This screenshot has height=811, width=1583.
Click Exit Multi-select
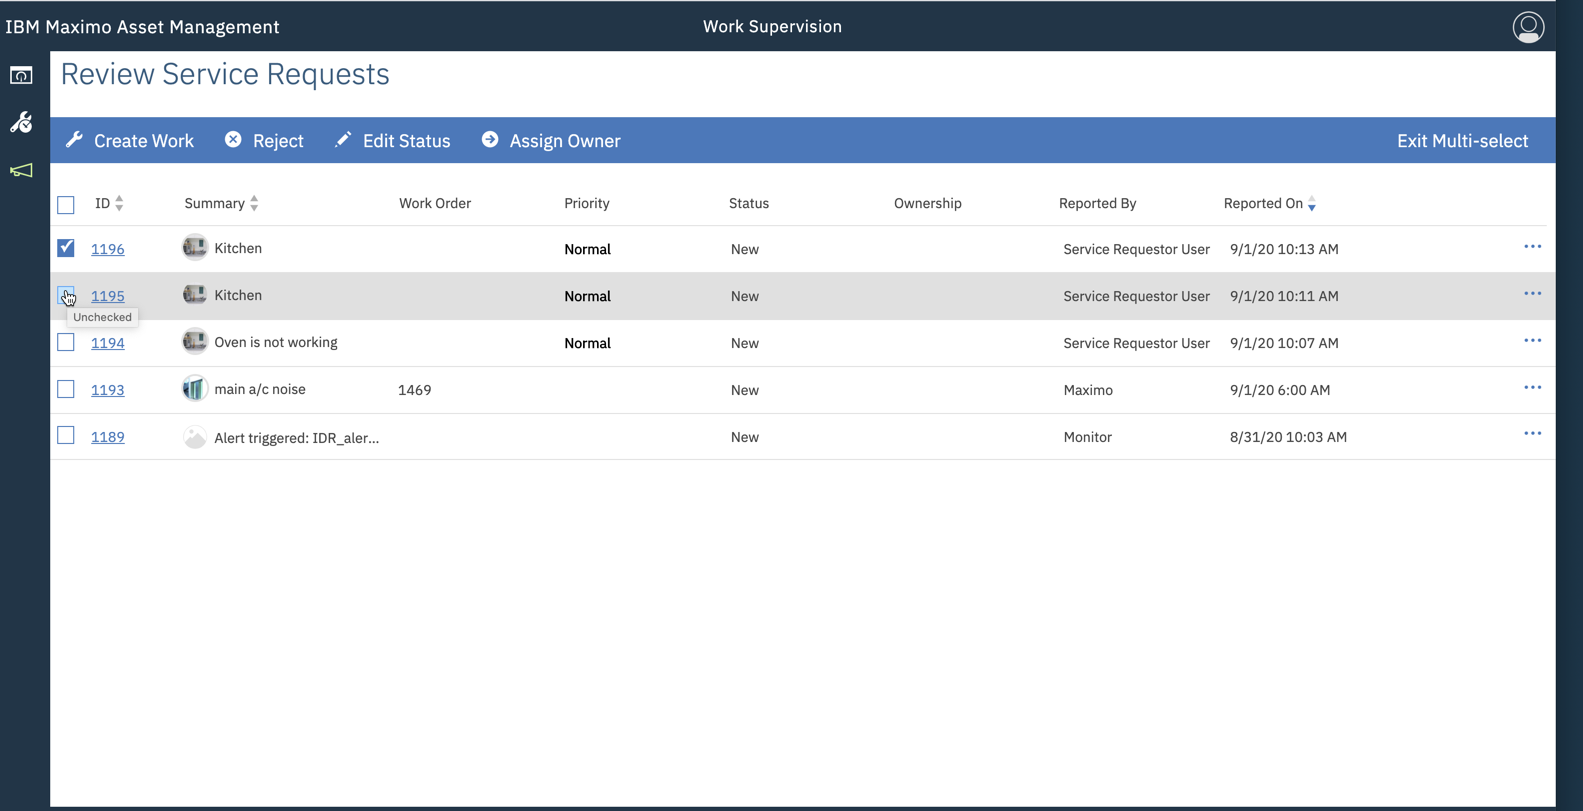tap(1462, 141)
